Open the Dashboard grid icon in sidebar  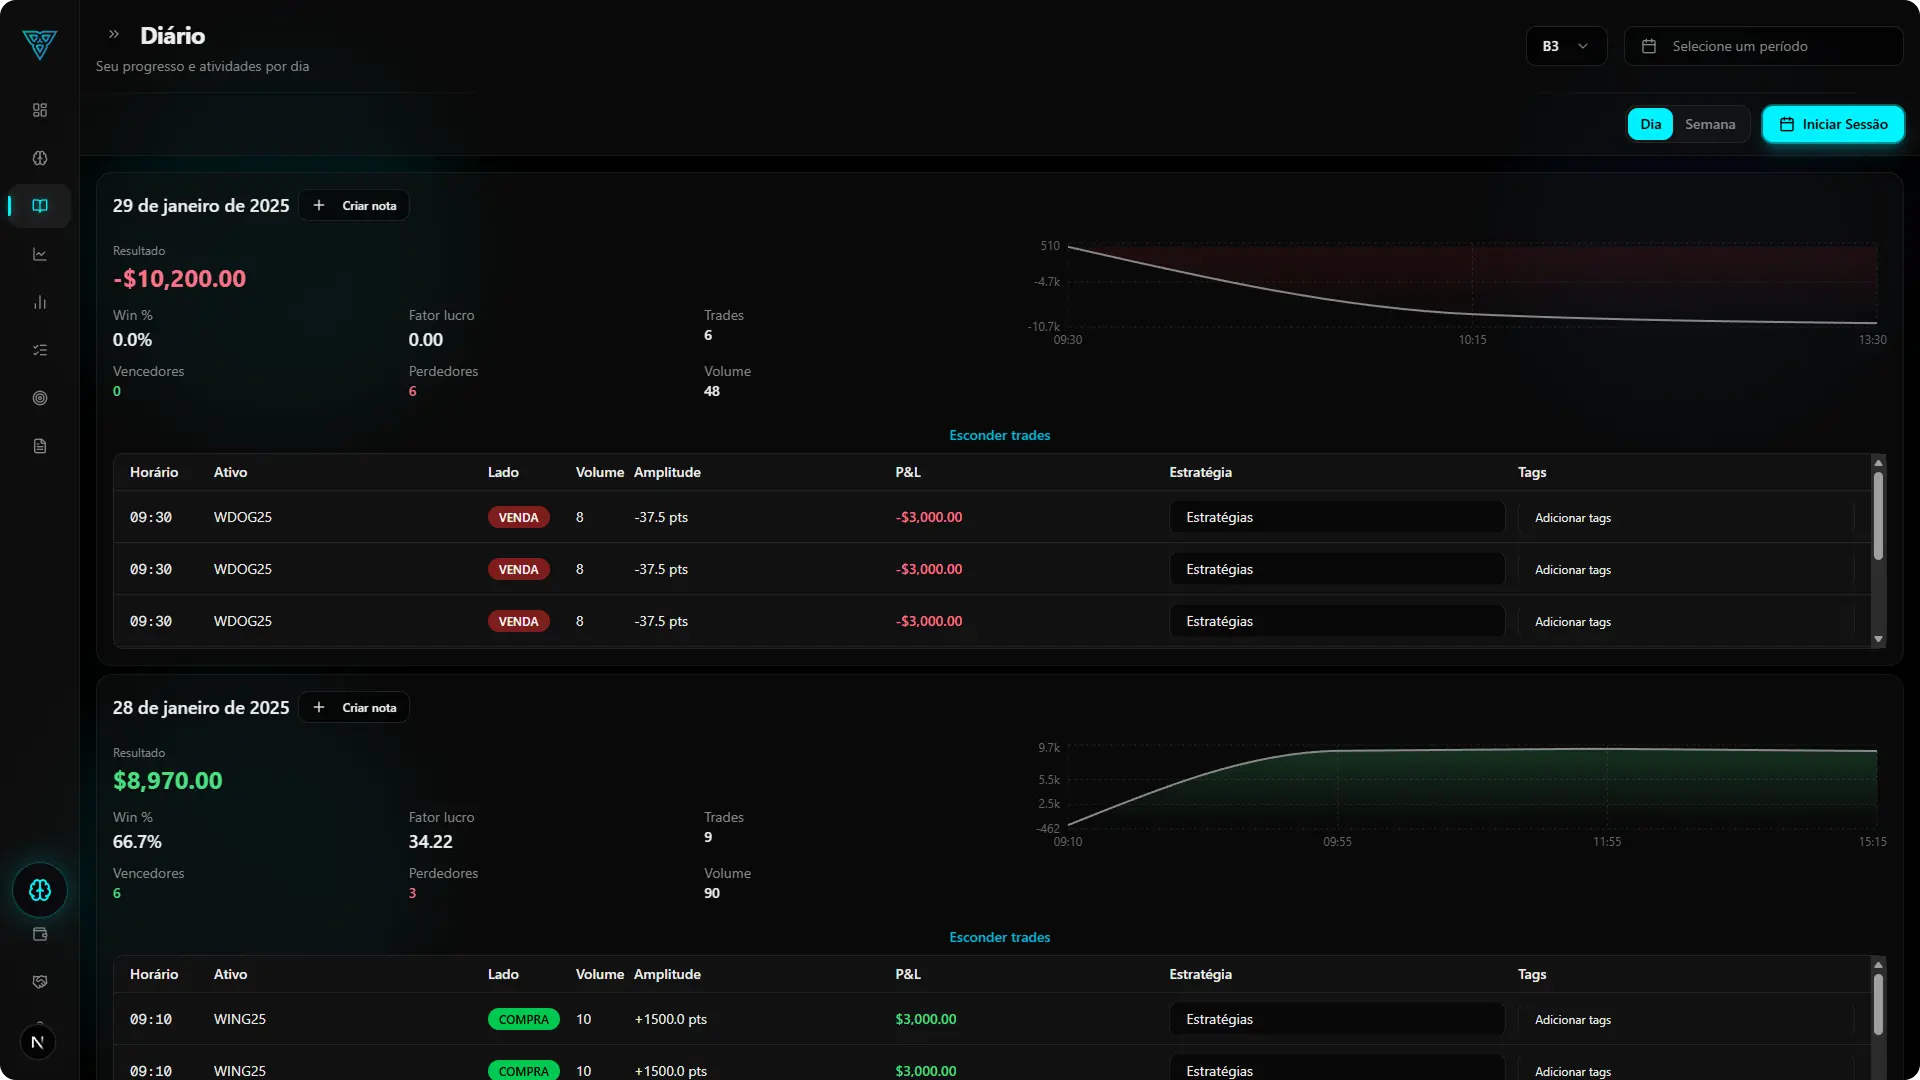coord(39,110)
